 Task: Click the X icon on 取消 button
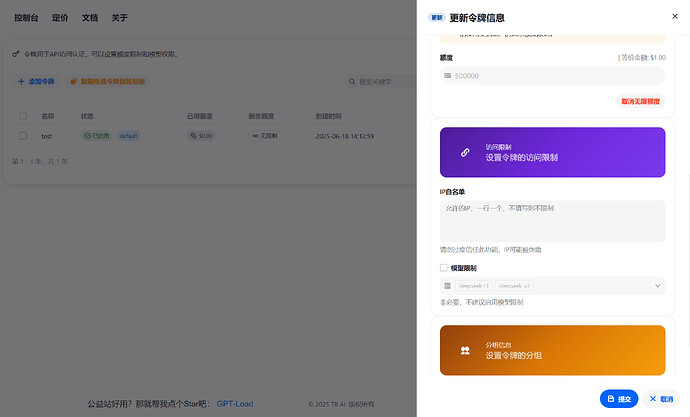(x=653, y=399)
